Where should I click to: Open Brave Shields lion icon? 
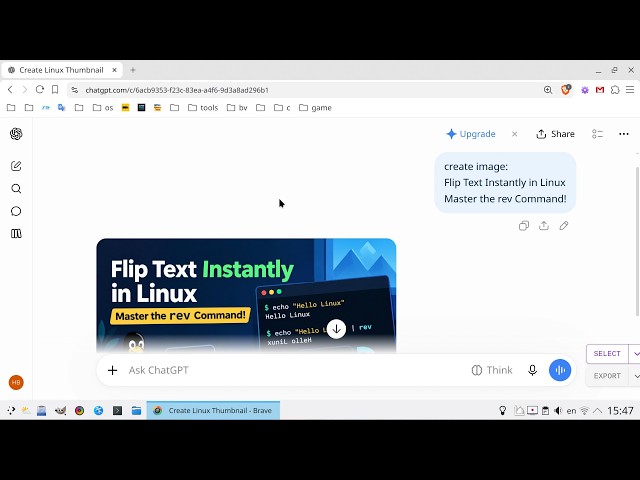pos(566,90)
